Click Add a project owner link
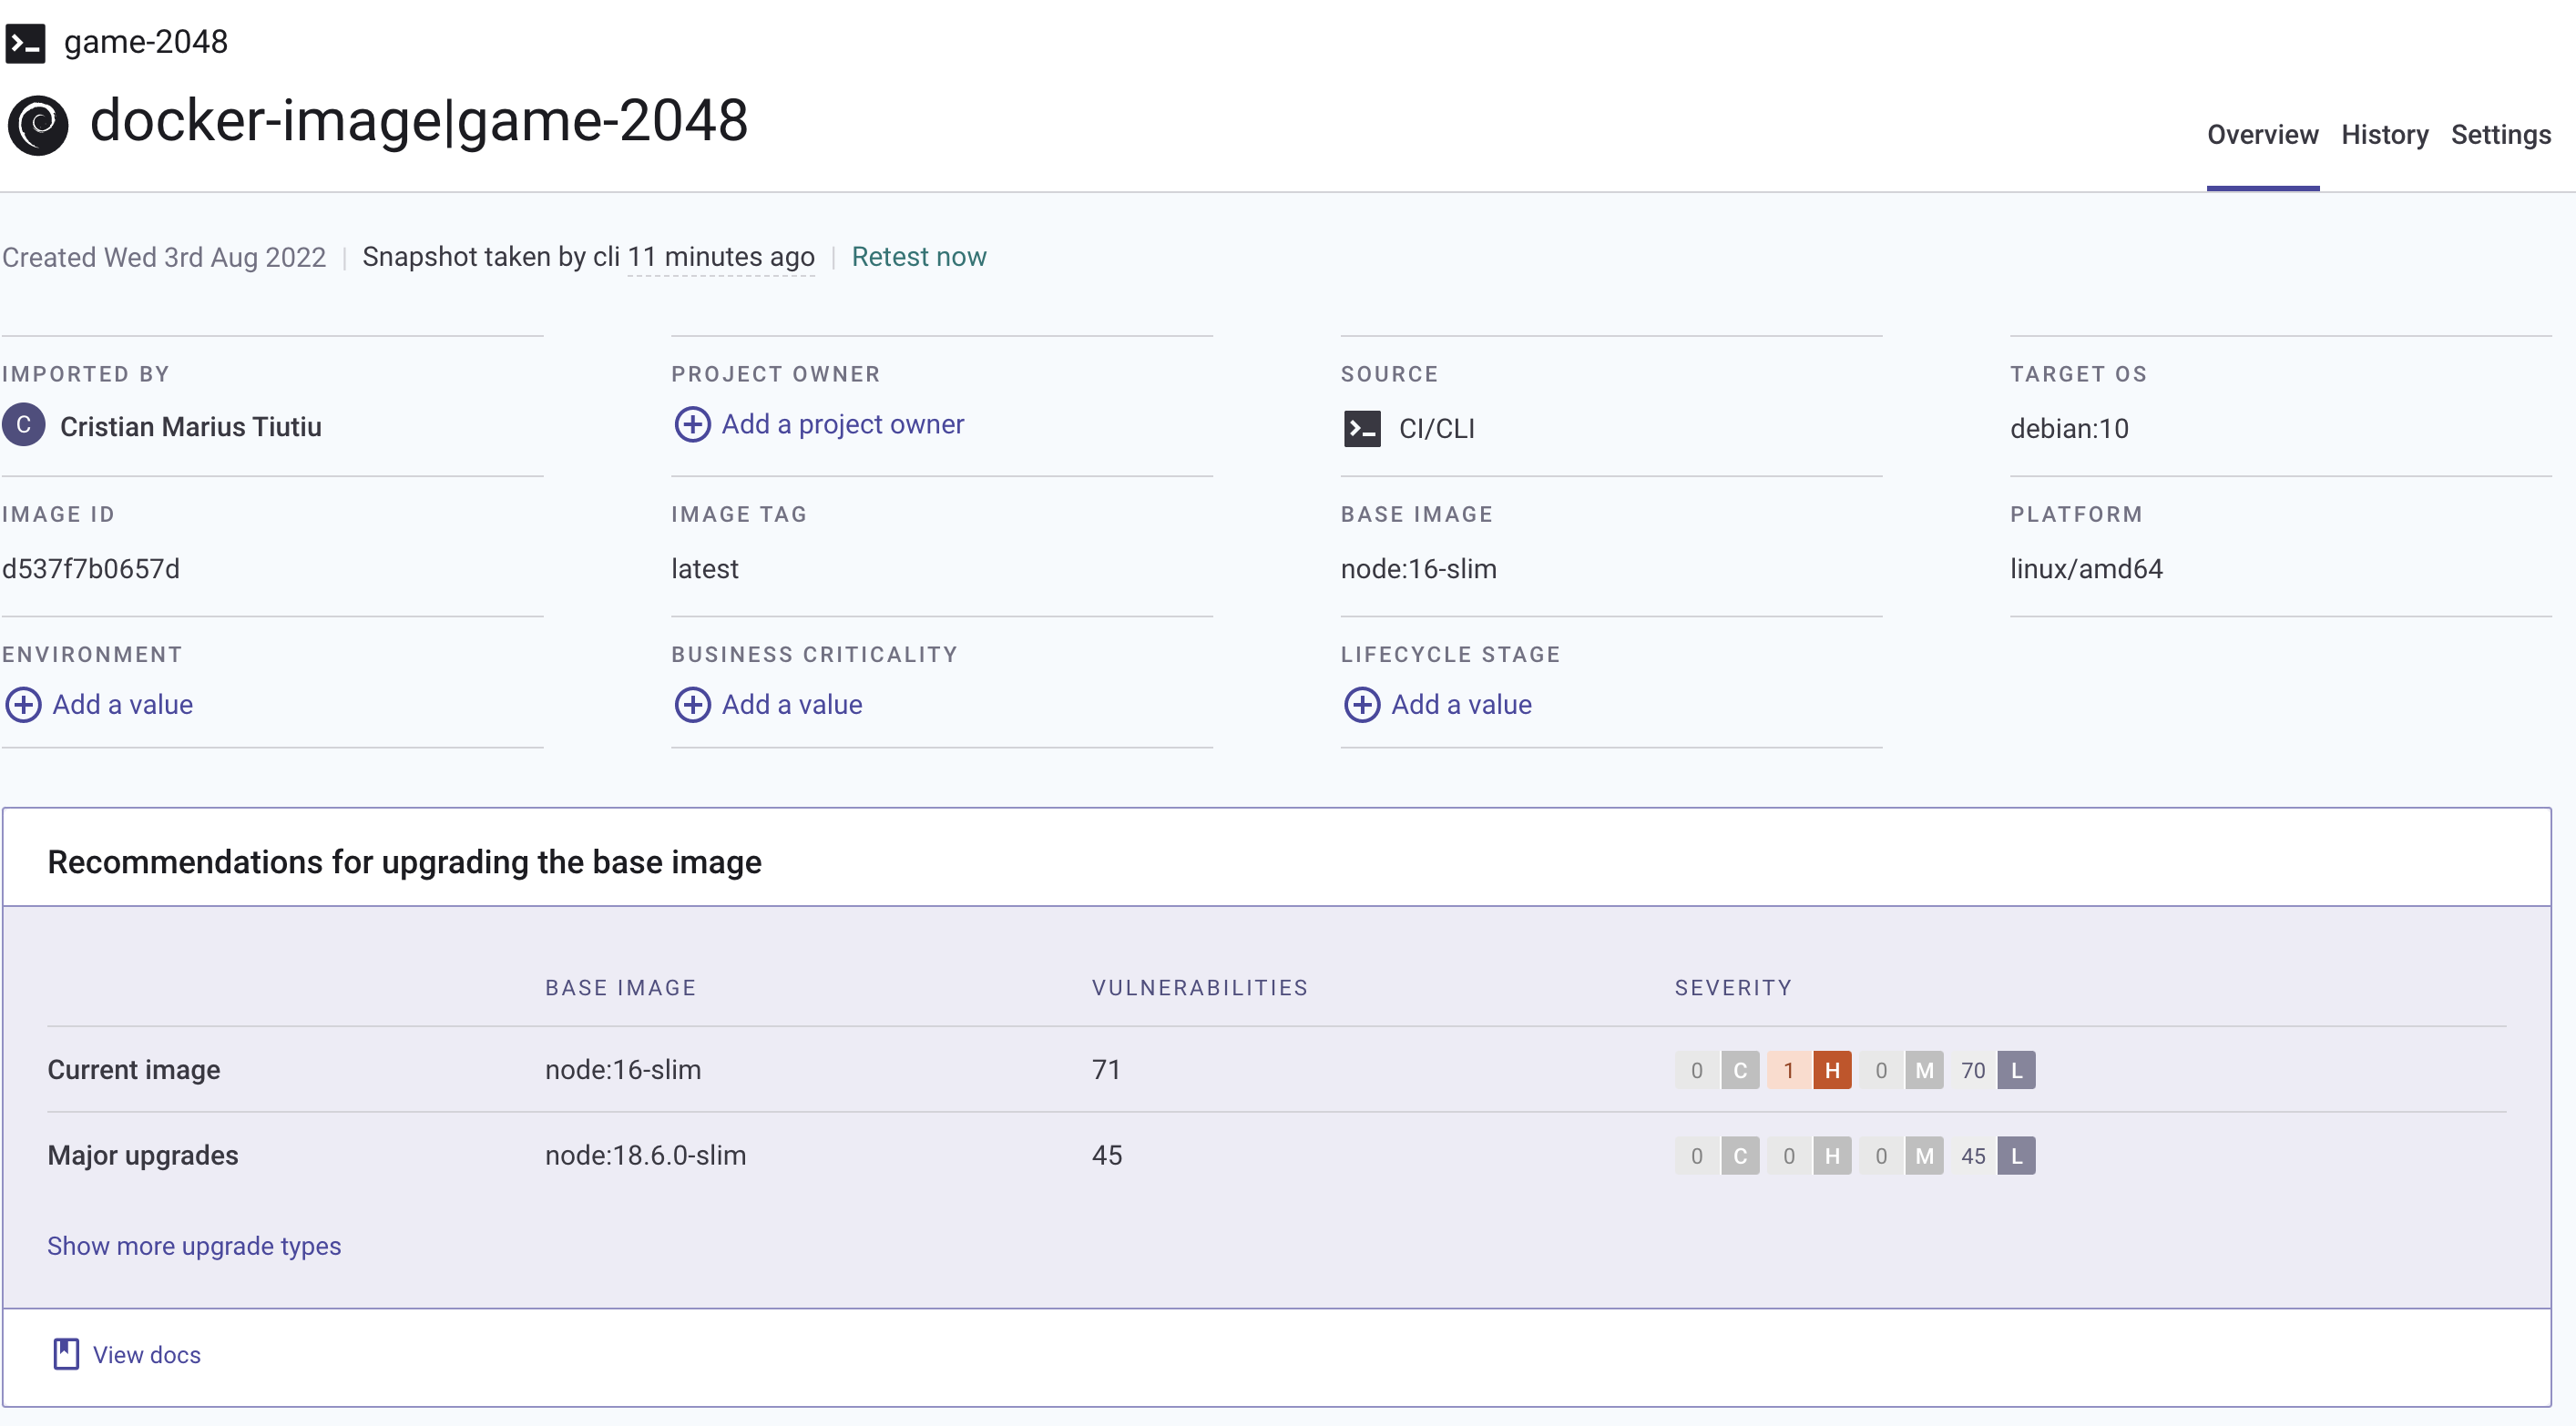2576x1426 pixels. pyautogui.click(x=842, y=424)
